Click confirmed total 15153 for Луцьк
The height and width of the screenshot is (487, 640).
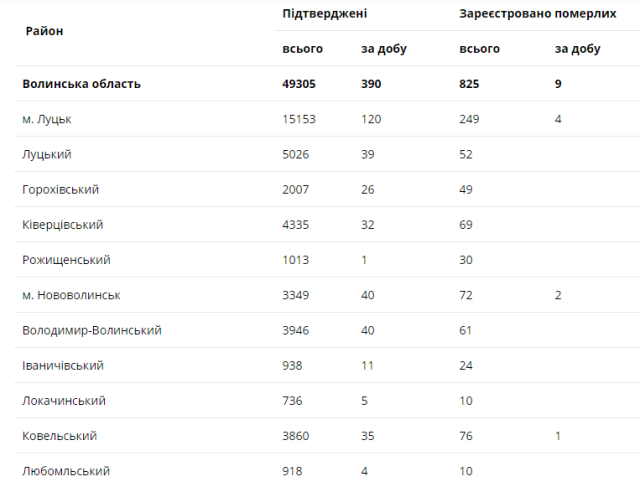click(301, 119)
